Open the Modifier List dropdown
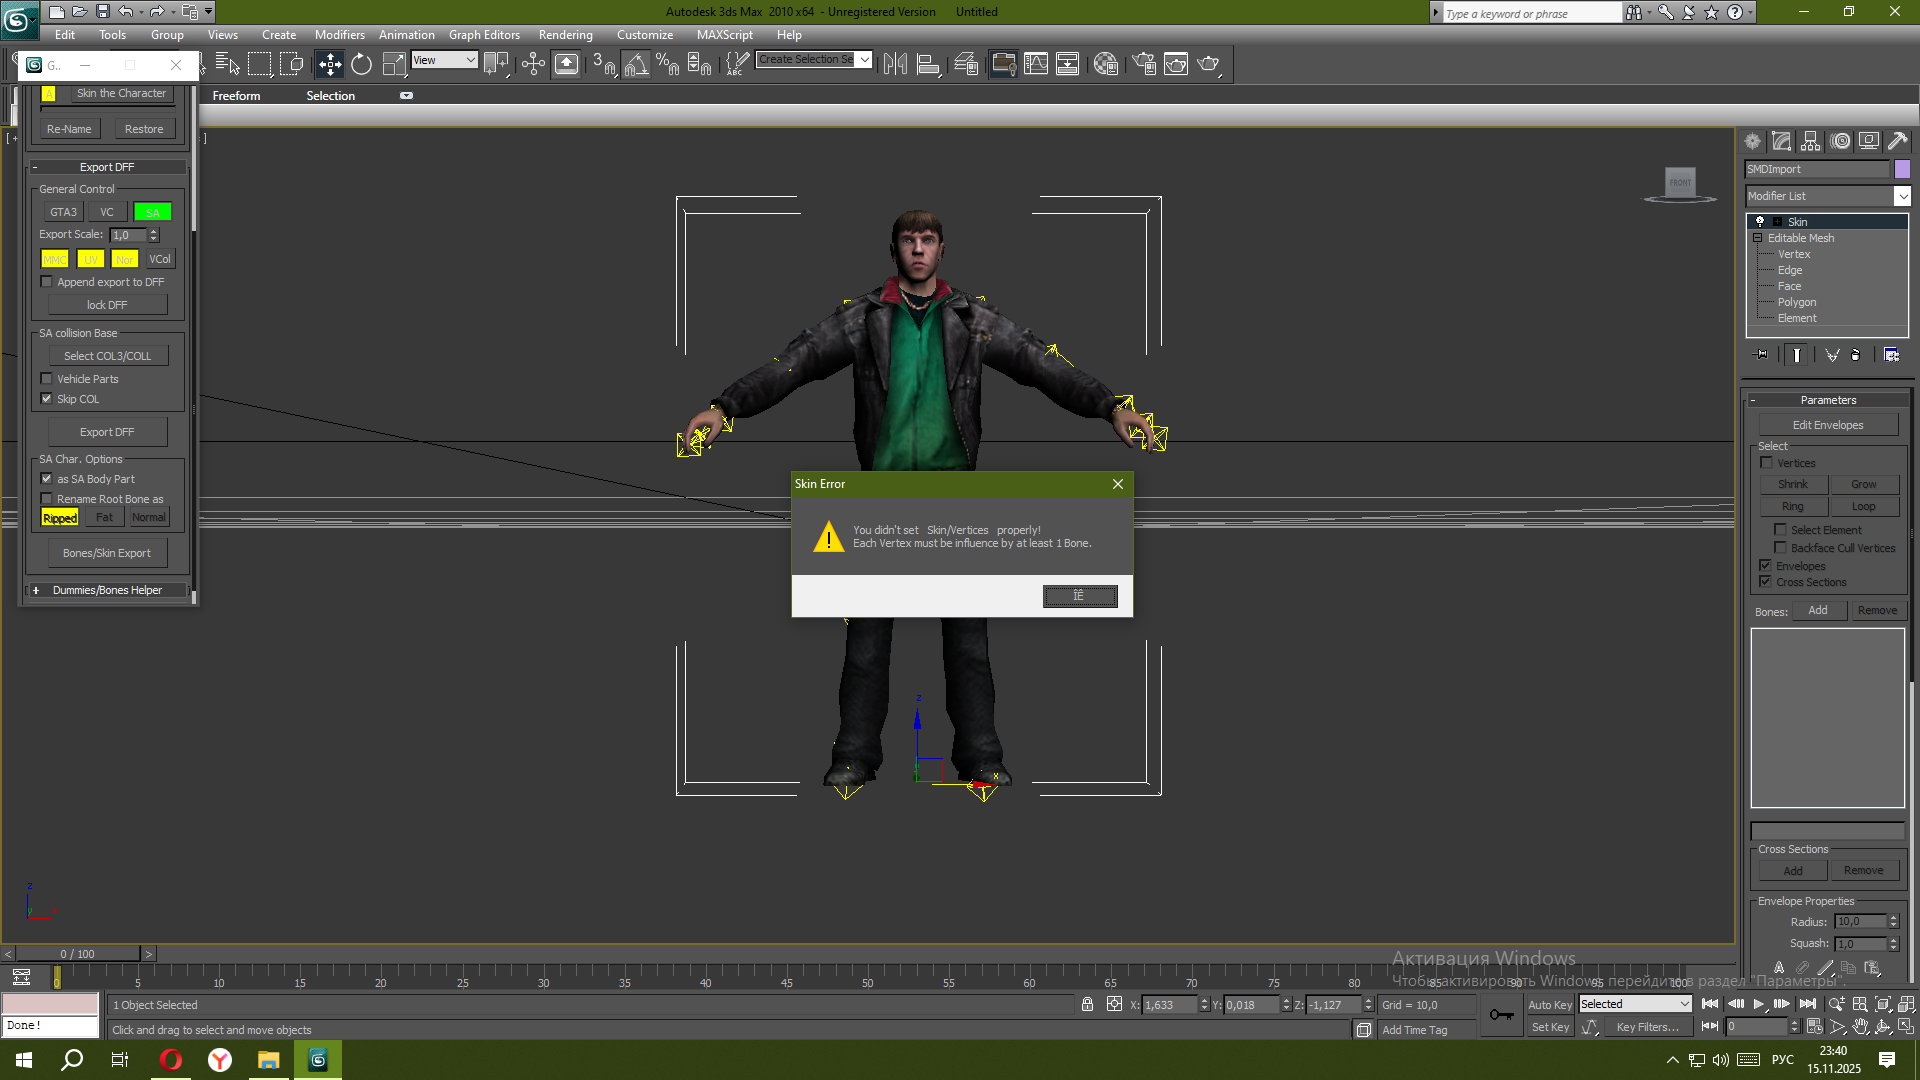The image size is (1920, 1080). (1902, 196)
